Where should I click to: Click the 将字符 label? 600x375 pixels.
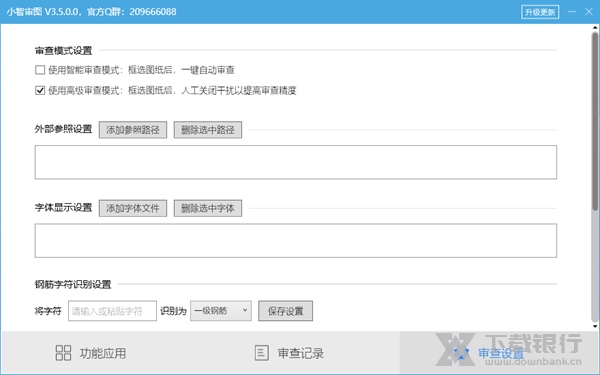48,311
